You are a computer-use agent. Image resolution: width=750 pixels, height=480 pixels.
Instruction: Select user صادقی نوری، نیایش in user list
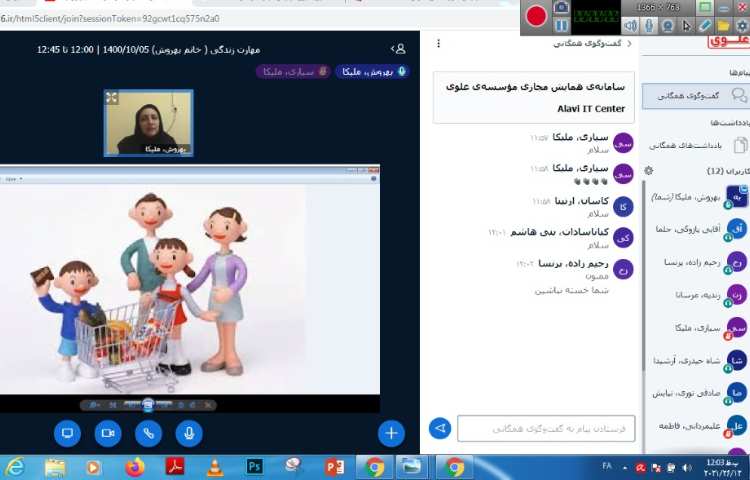(x=698, y=393)
